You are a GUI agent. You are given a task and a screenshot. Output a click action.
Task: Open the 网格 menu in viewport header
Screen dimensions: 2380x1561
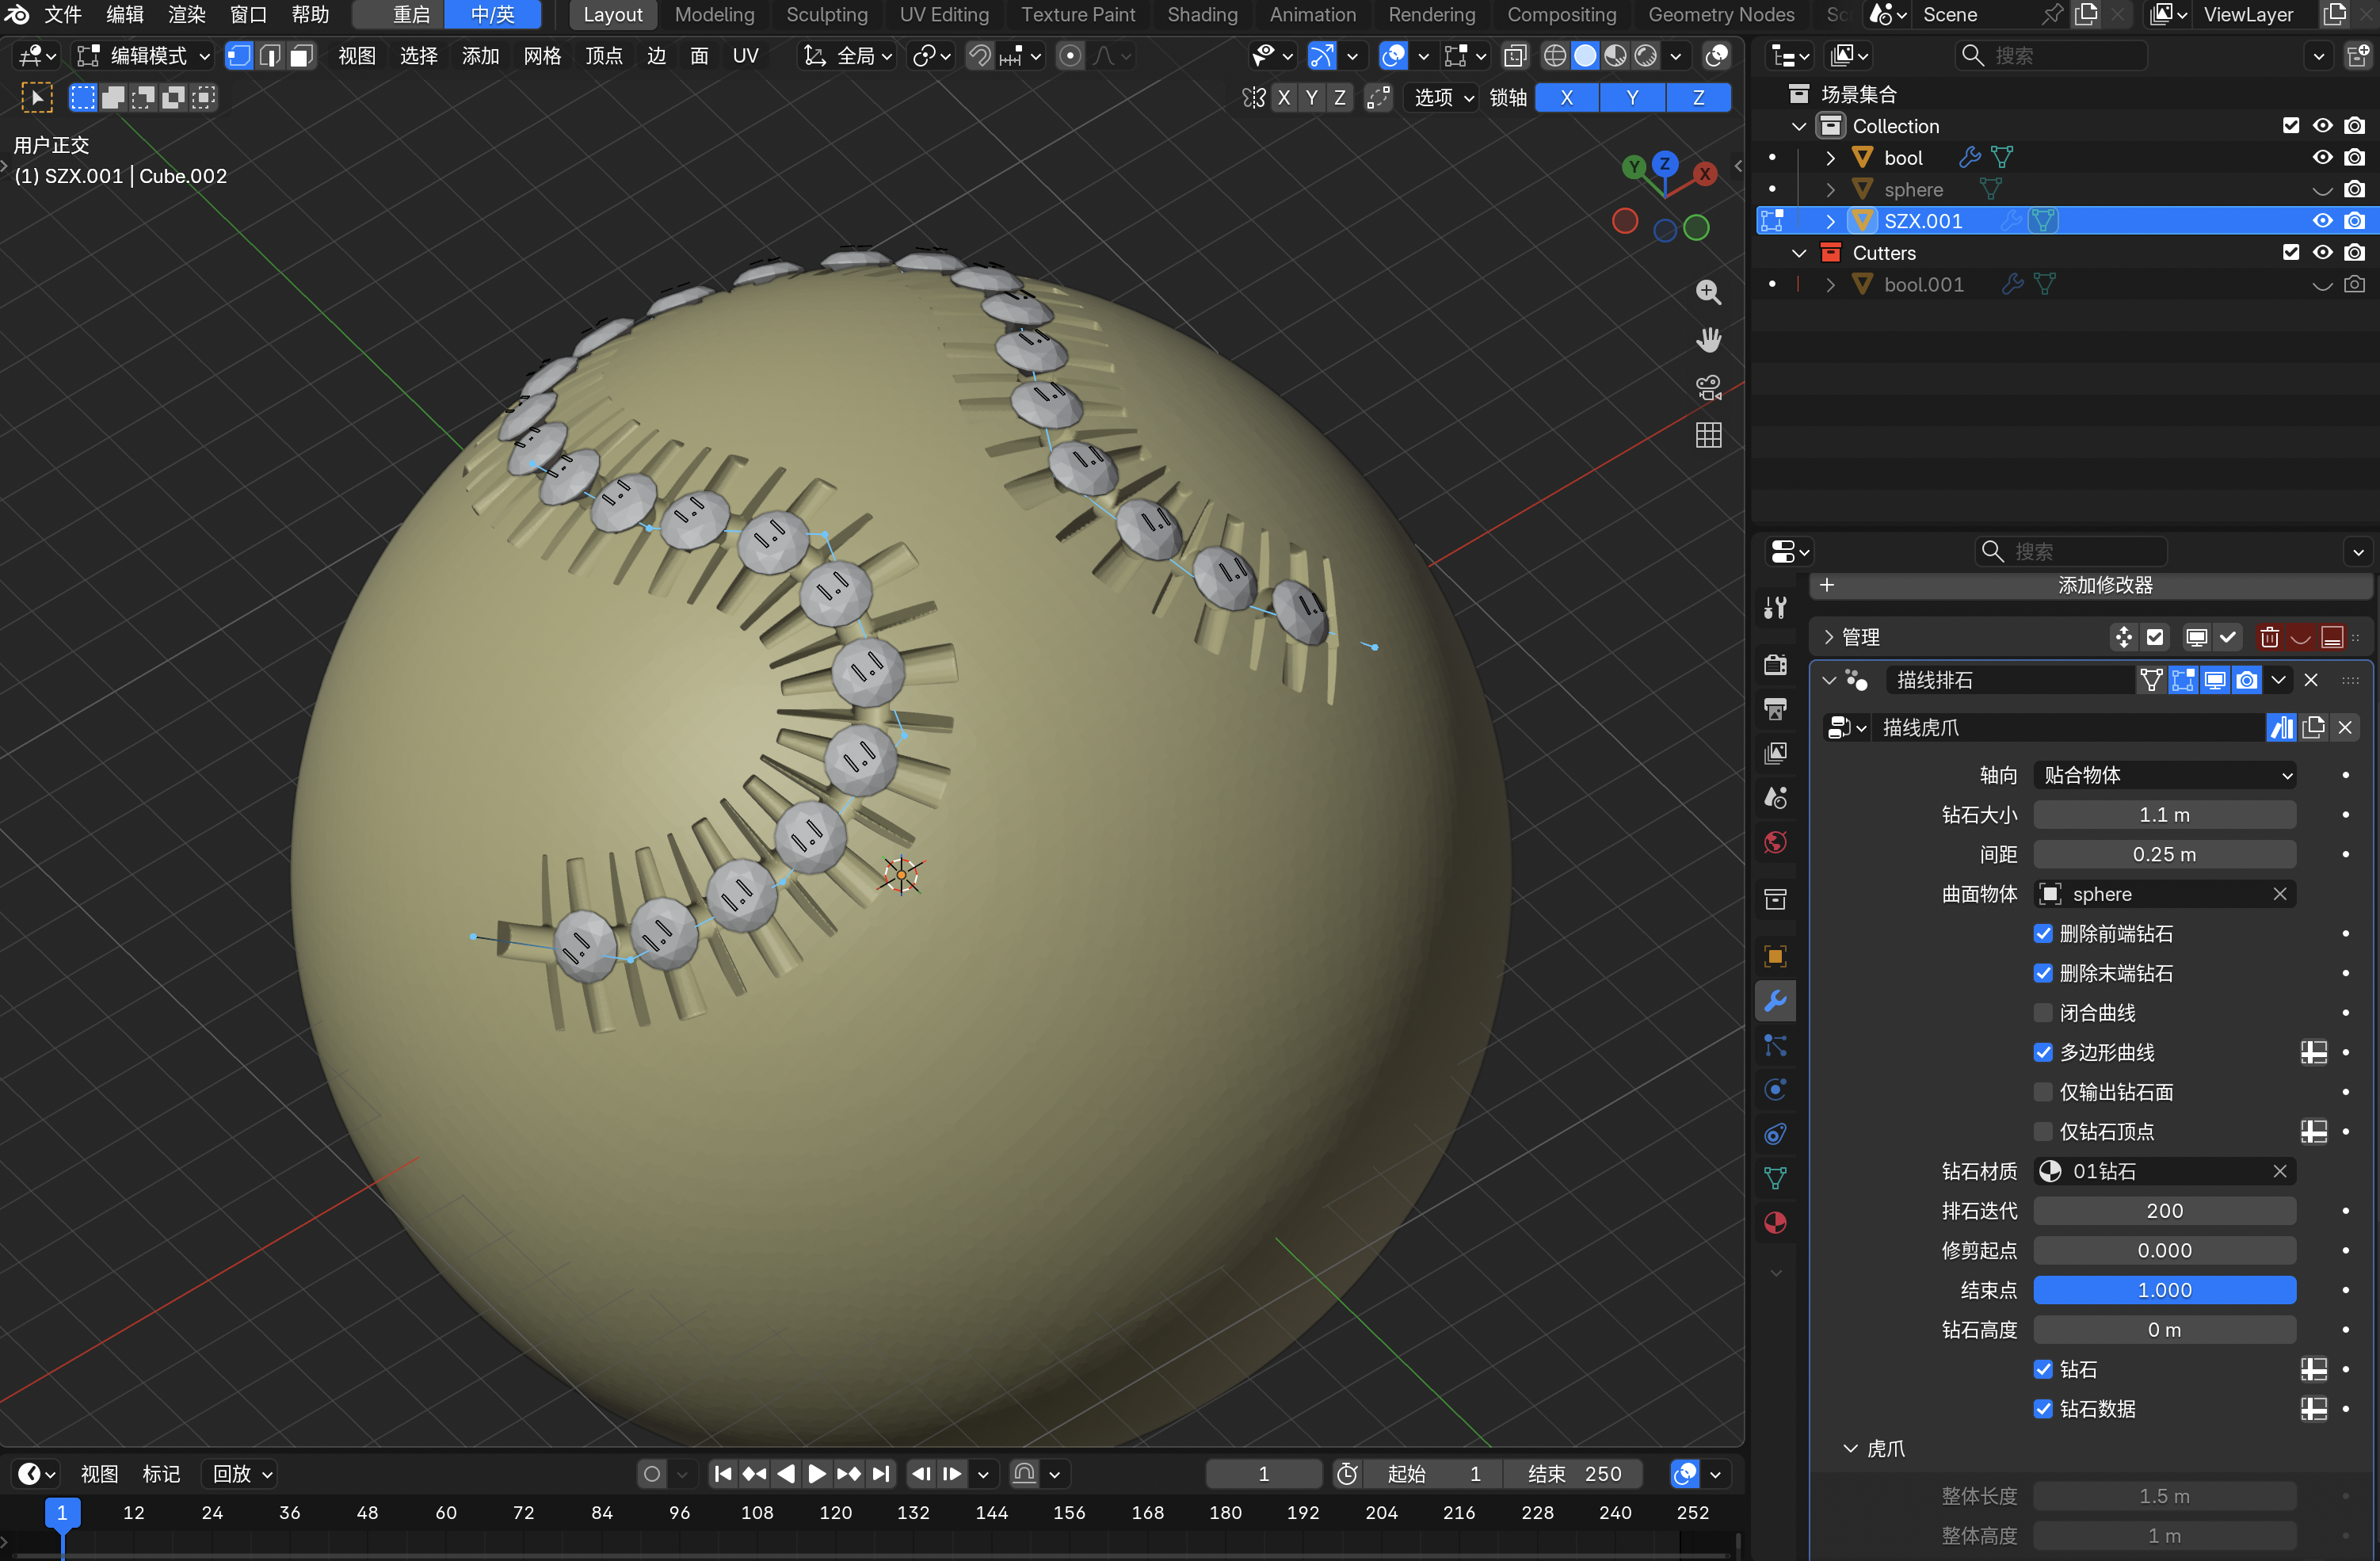point(542,56)
